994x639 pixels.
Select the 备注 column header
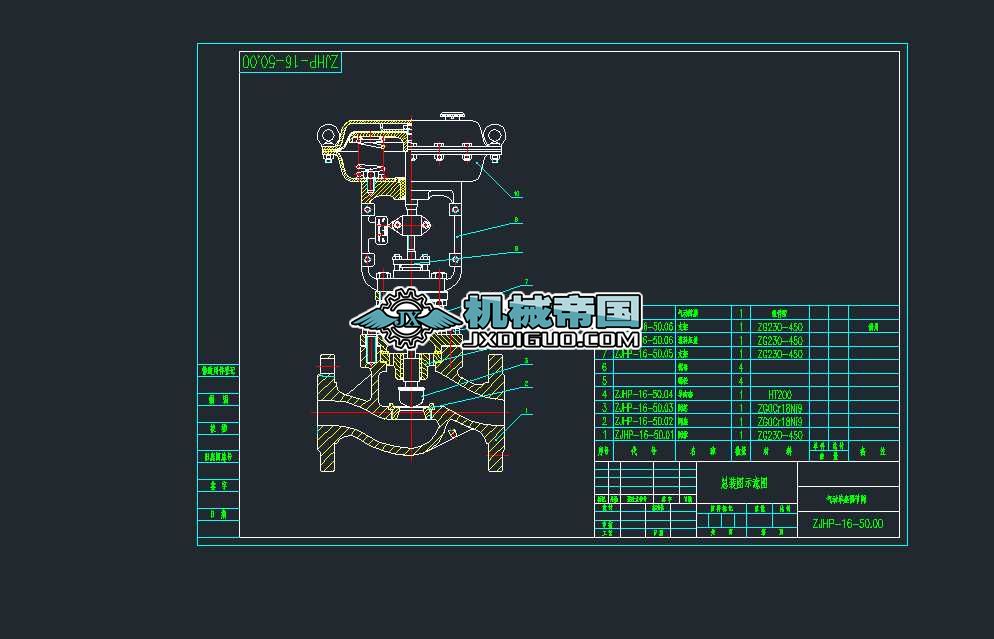click(873, 451)
